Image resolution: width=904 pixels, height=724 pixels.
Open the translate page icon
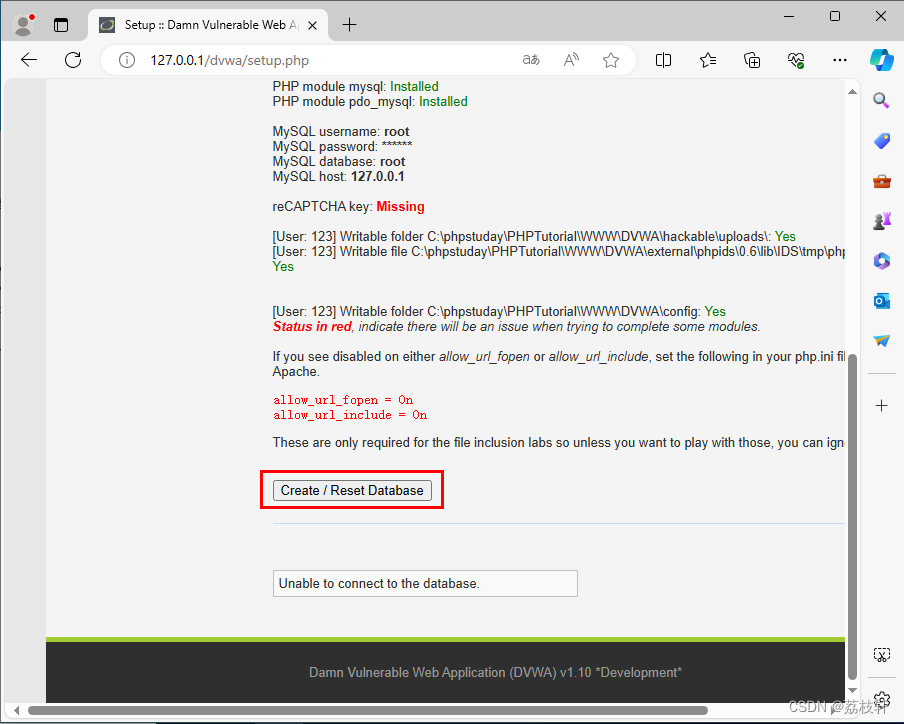point(531,60)
